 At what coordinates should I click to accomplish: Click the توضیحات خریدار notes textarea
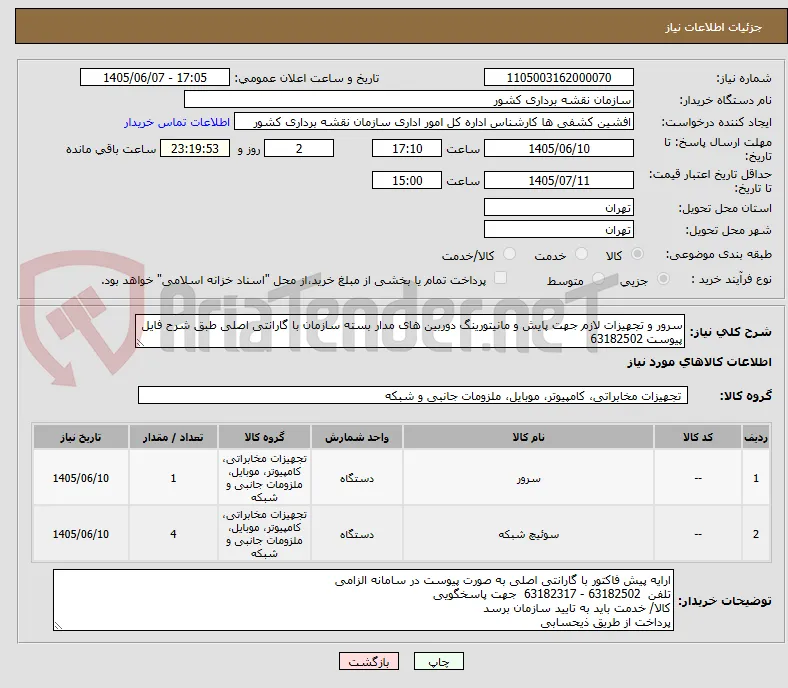click(x=363, y=600)
